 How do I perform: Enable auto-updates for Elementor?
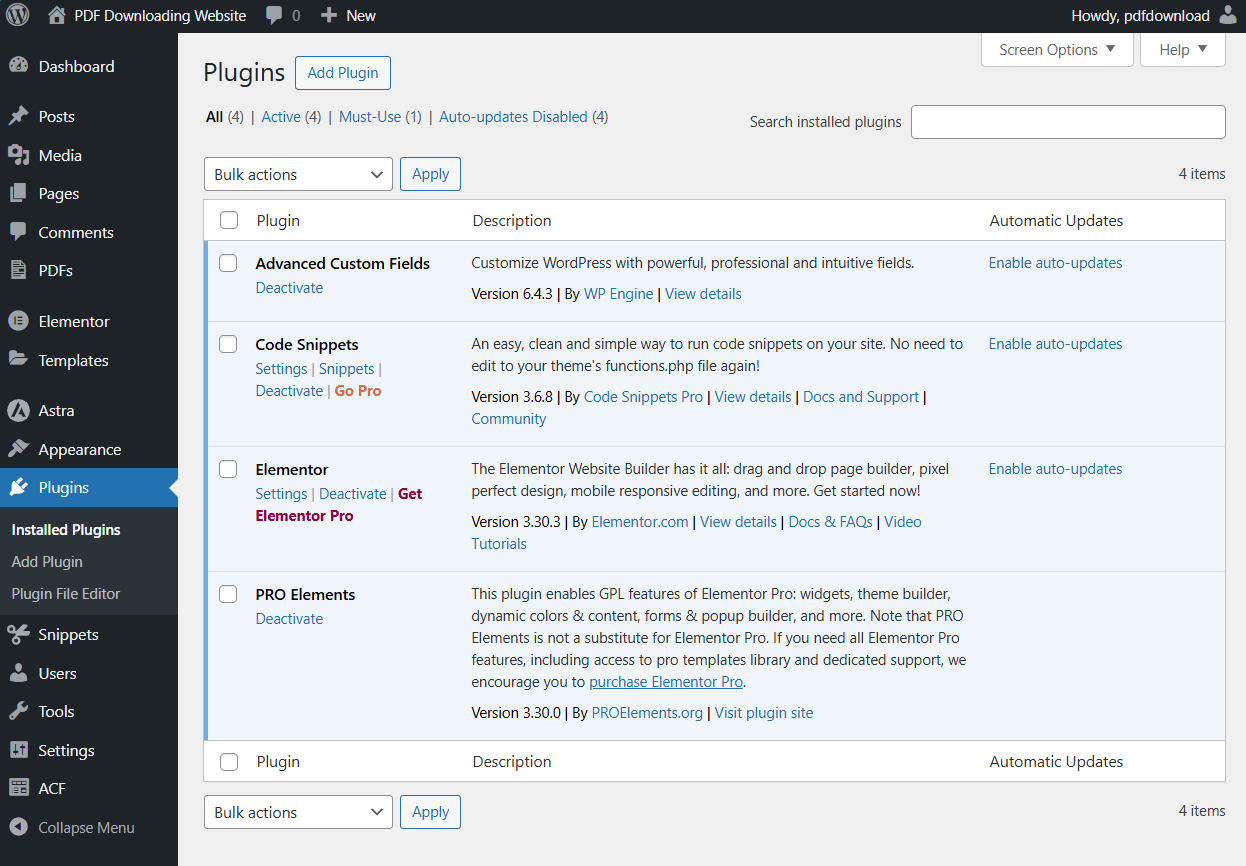click(1055, 469)
